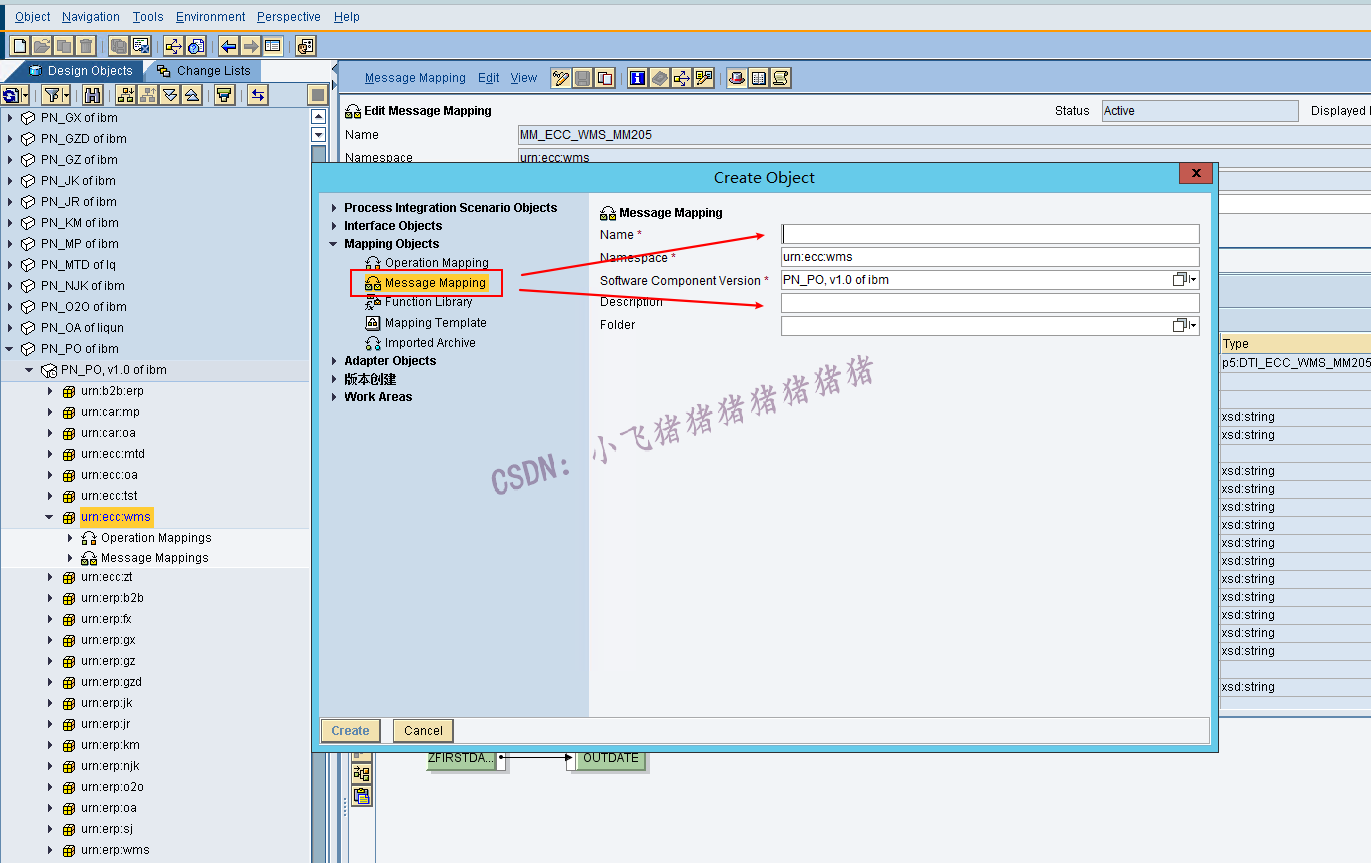Click the document help icon in main toolbar

coord(196,46)
